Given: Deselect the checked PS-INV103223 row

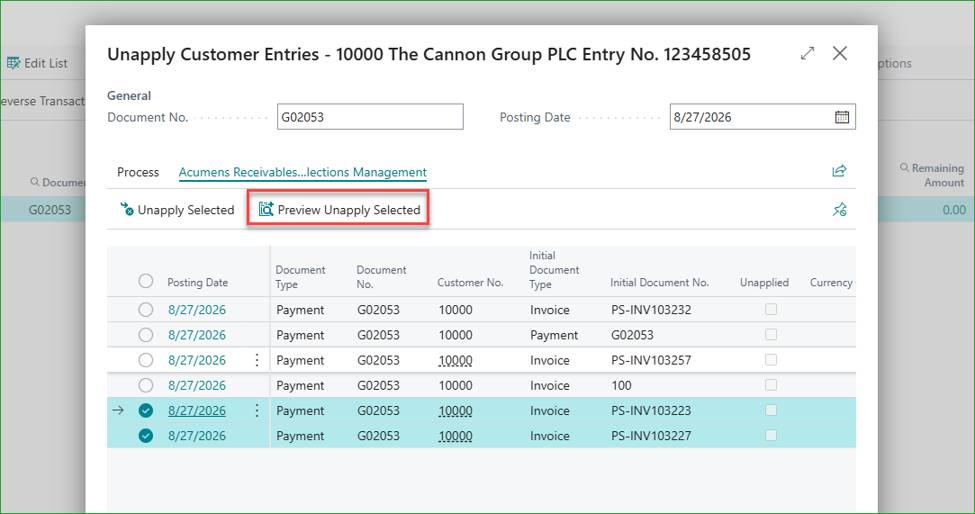Looking at the screenshot, I should 146,410.
